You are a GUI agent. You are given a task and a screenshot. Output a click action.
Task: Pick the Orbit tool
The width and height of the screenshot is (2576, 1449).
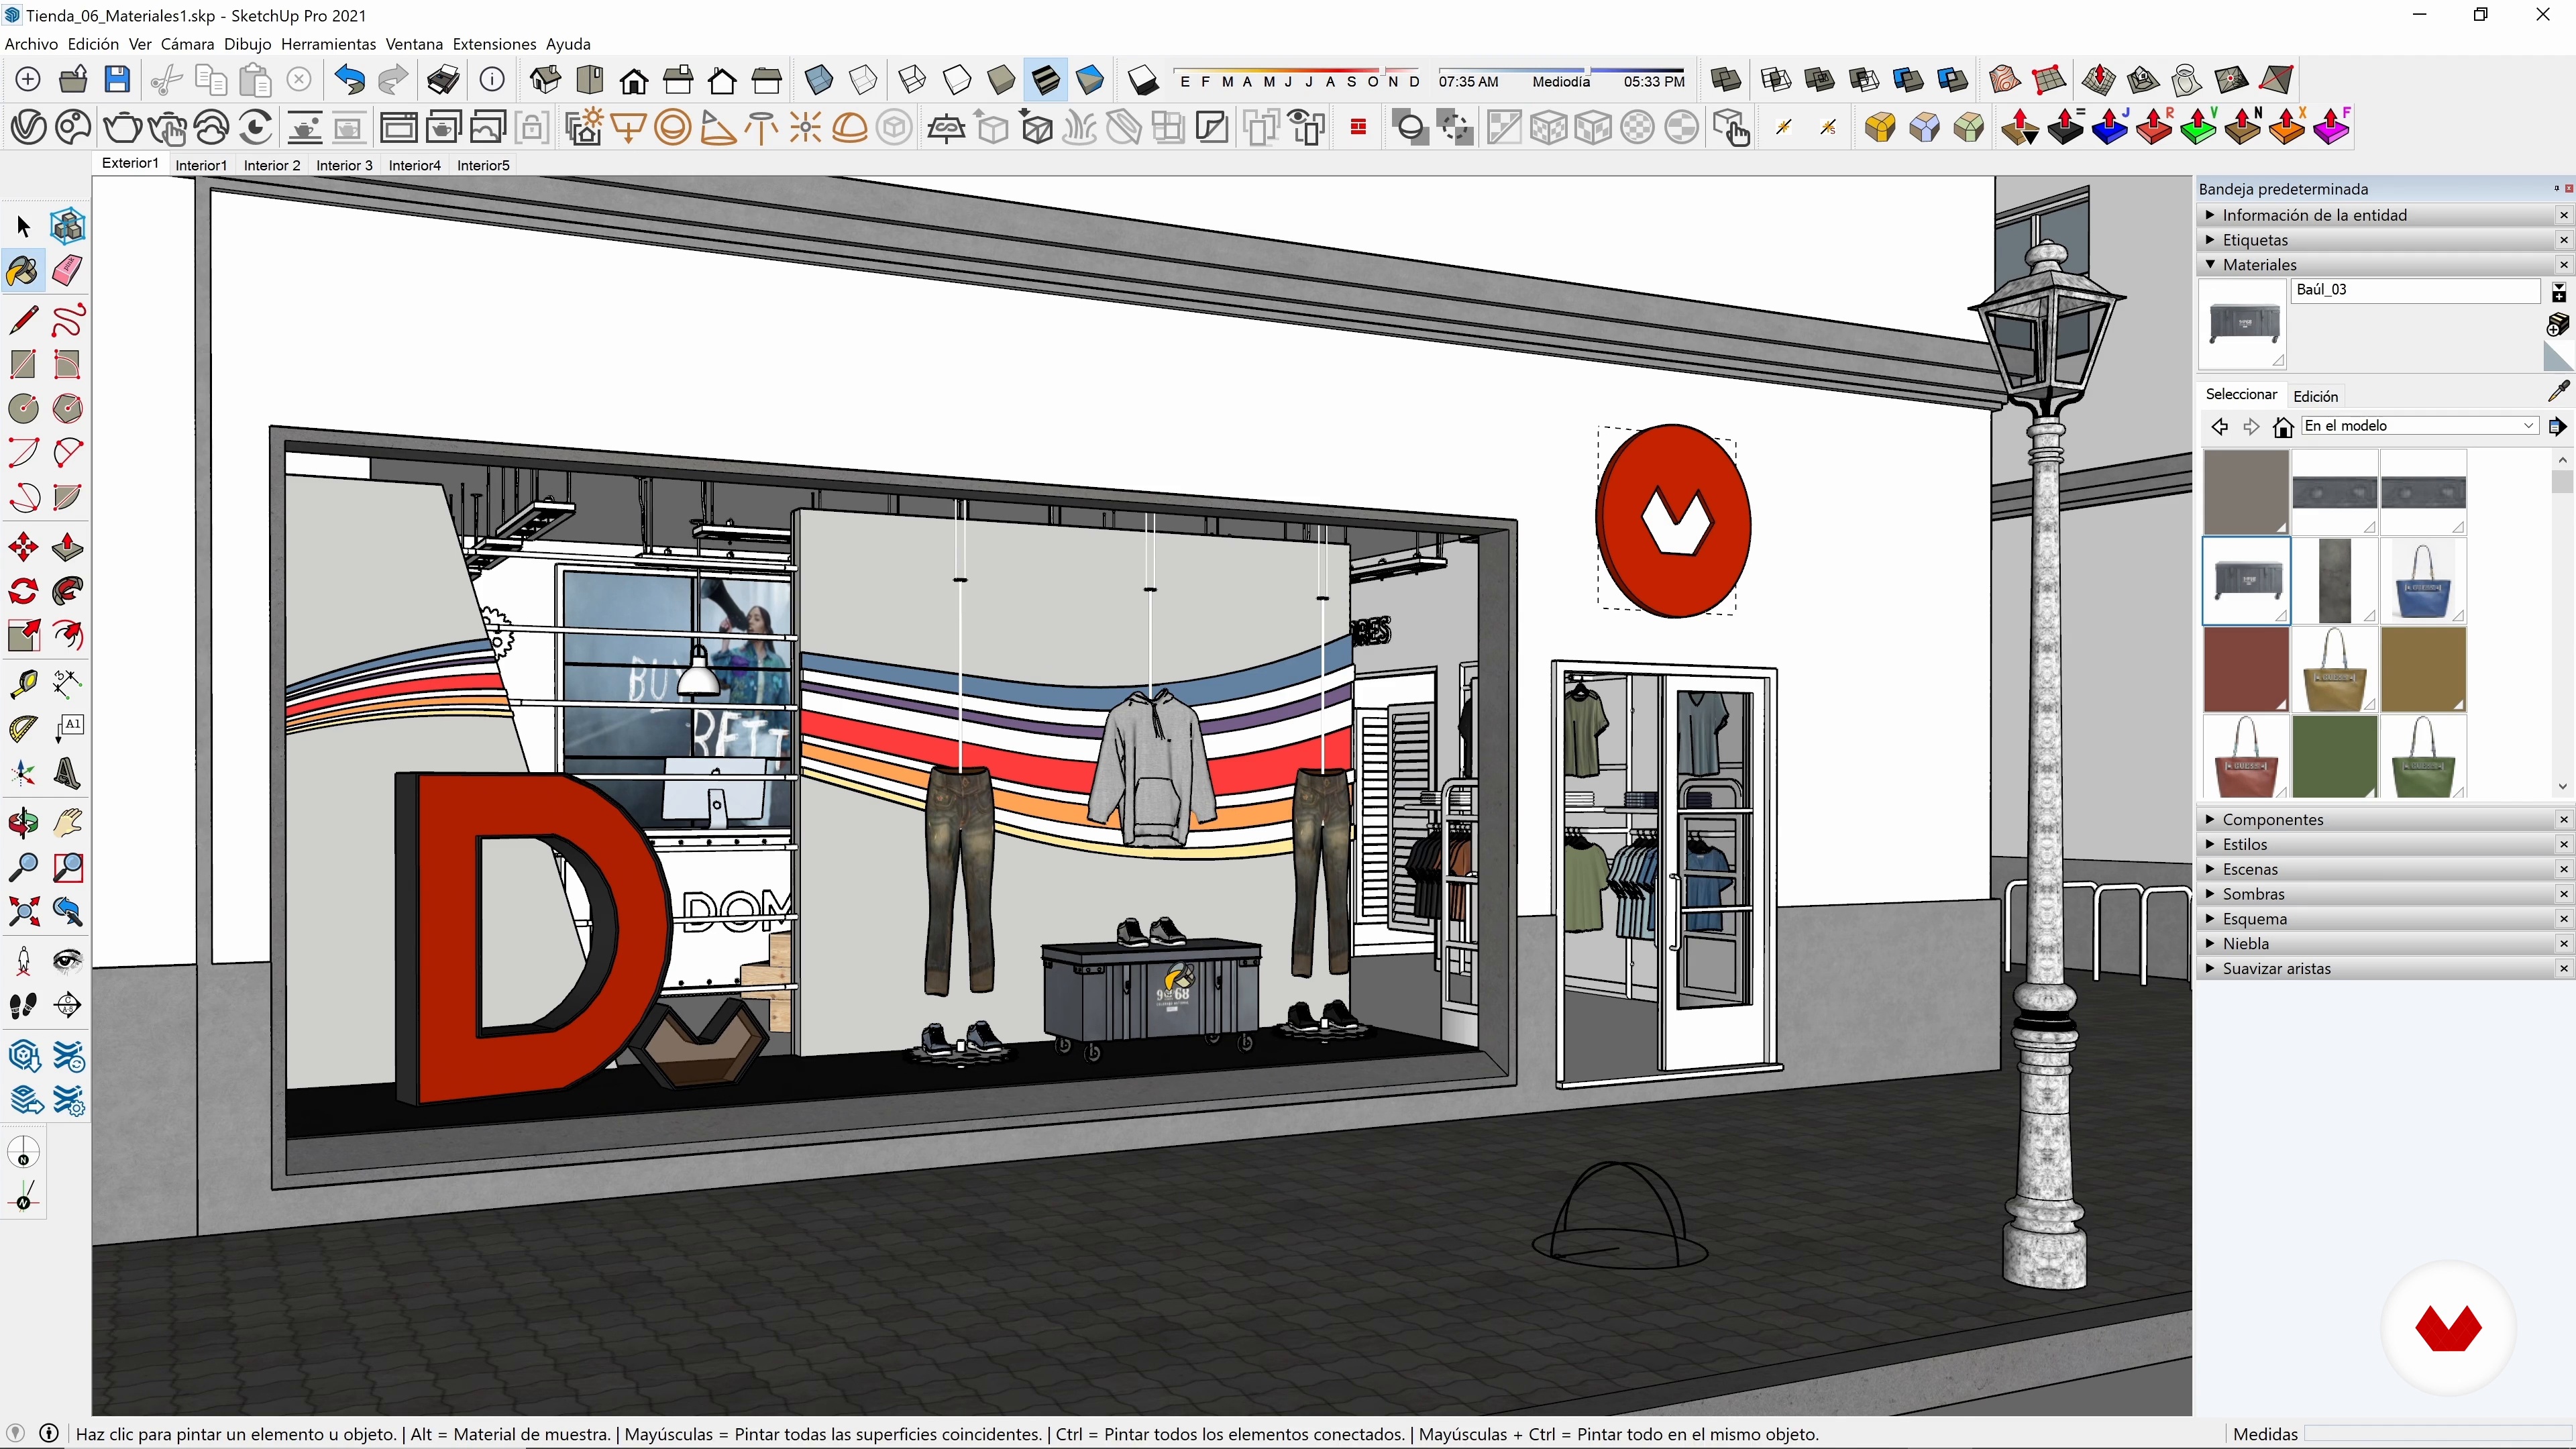(23, 823)
